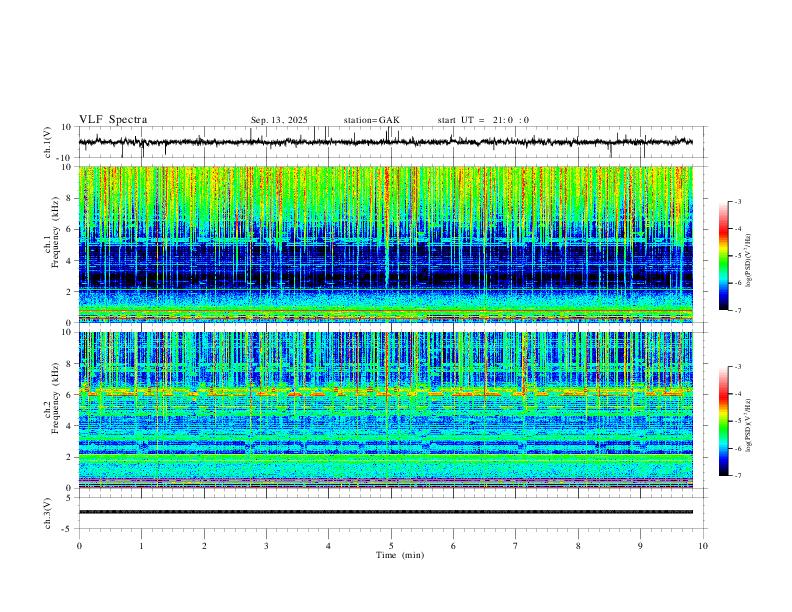This screenshot has height=612, width=792.
Task: Click the ch.1 spectrogram plot
Action: 385,244
